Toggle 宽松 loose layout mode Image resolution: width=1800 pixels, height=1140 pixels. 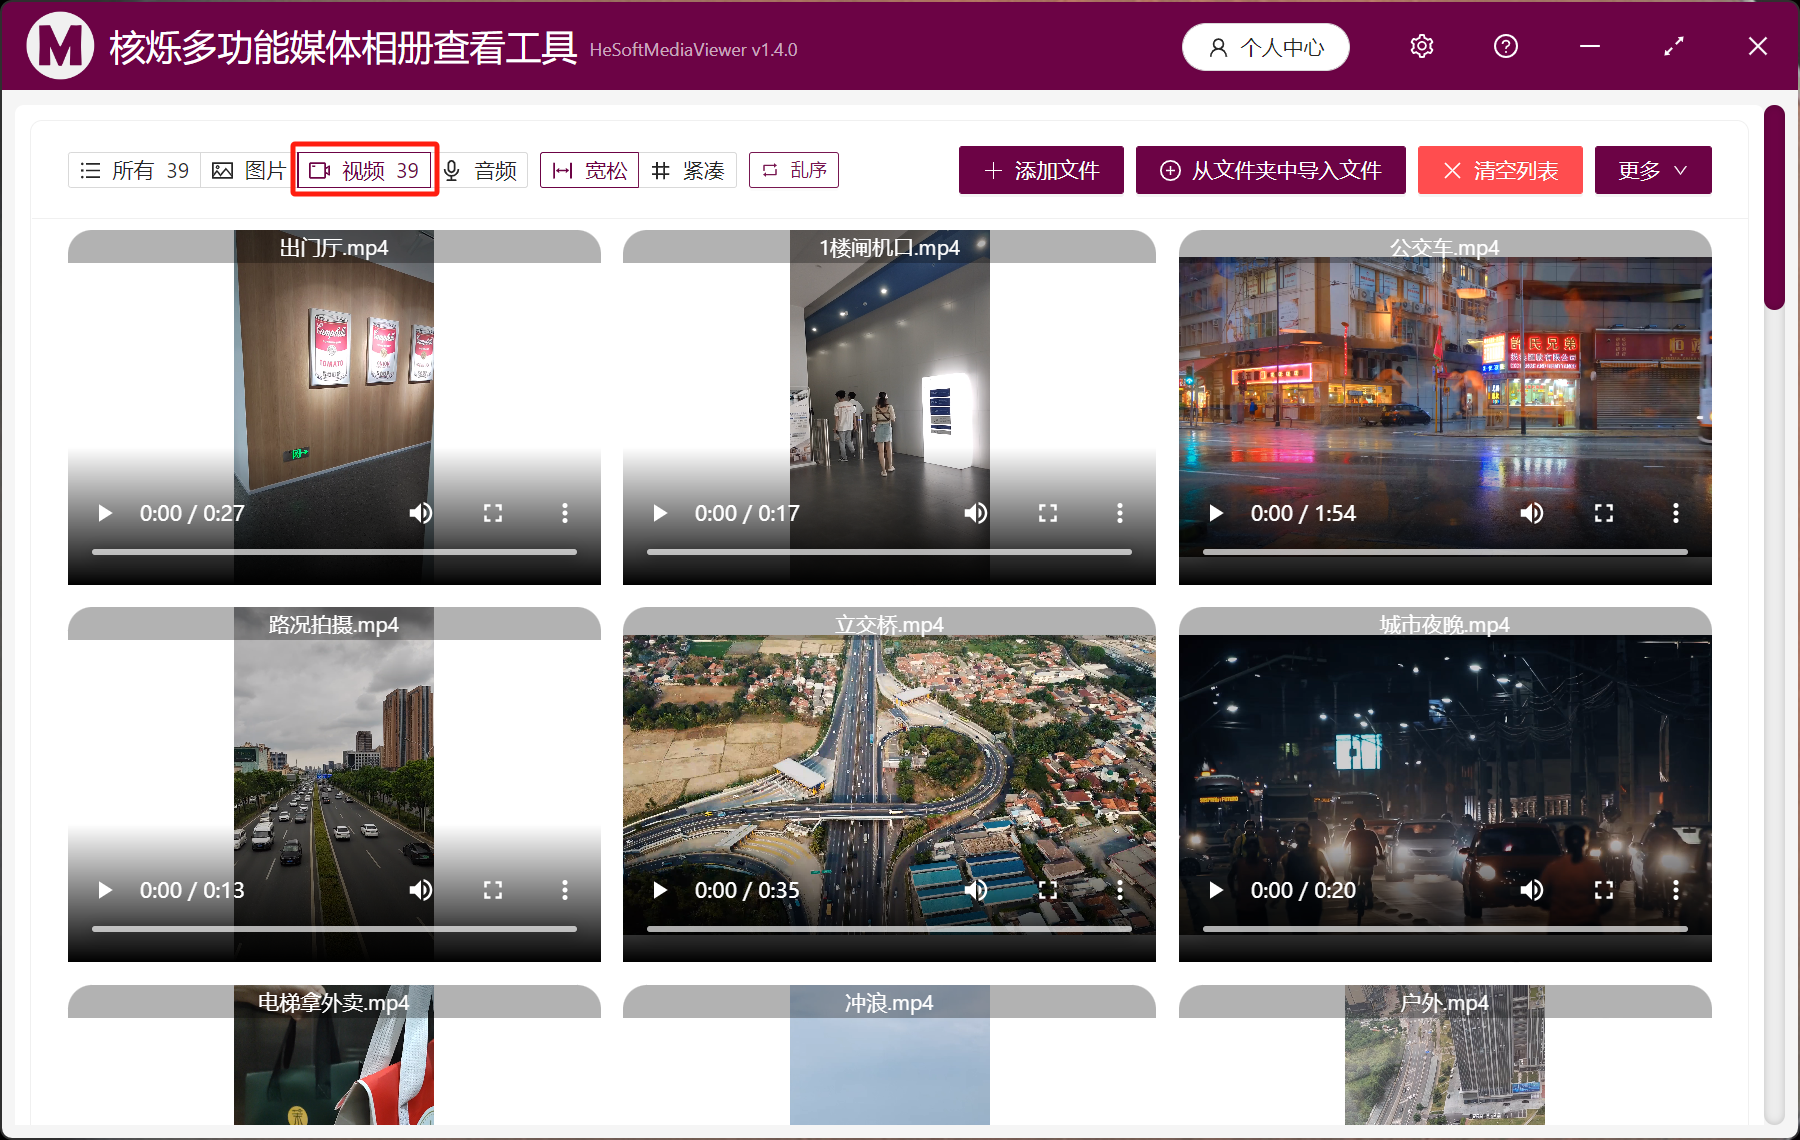[x=589, y=170]
